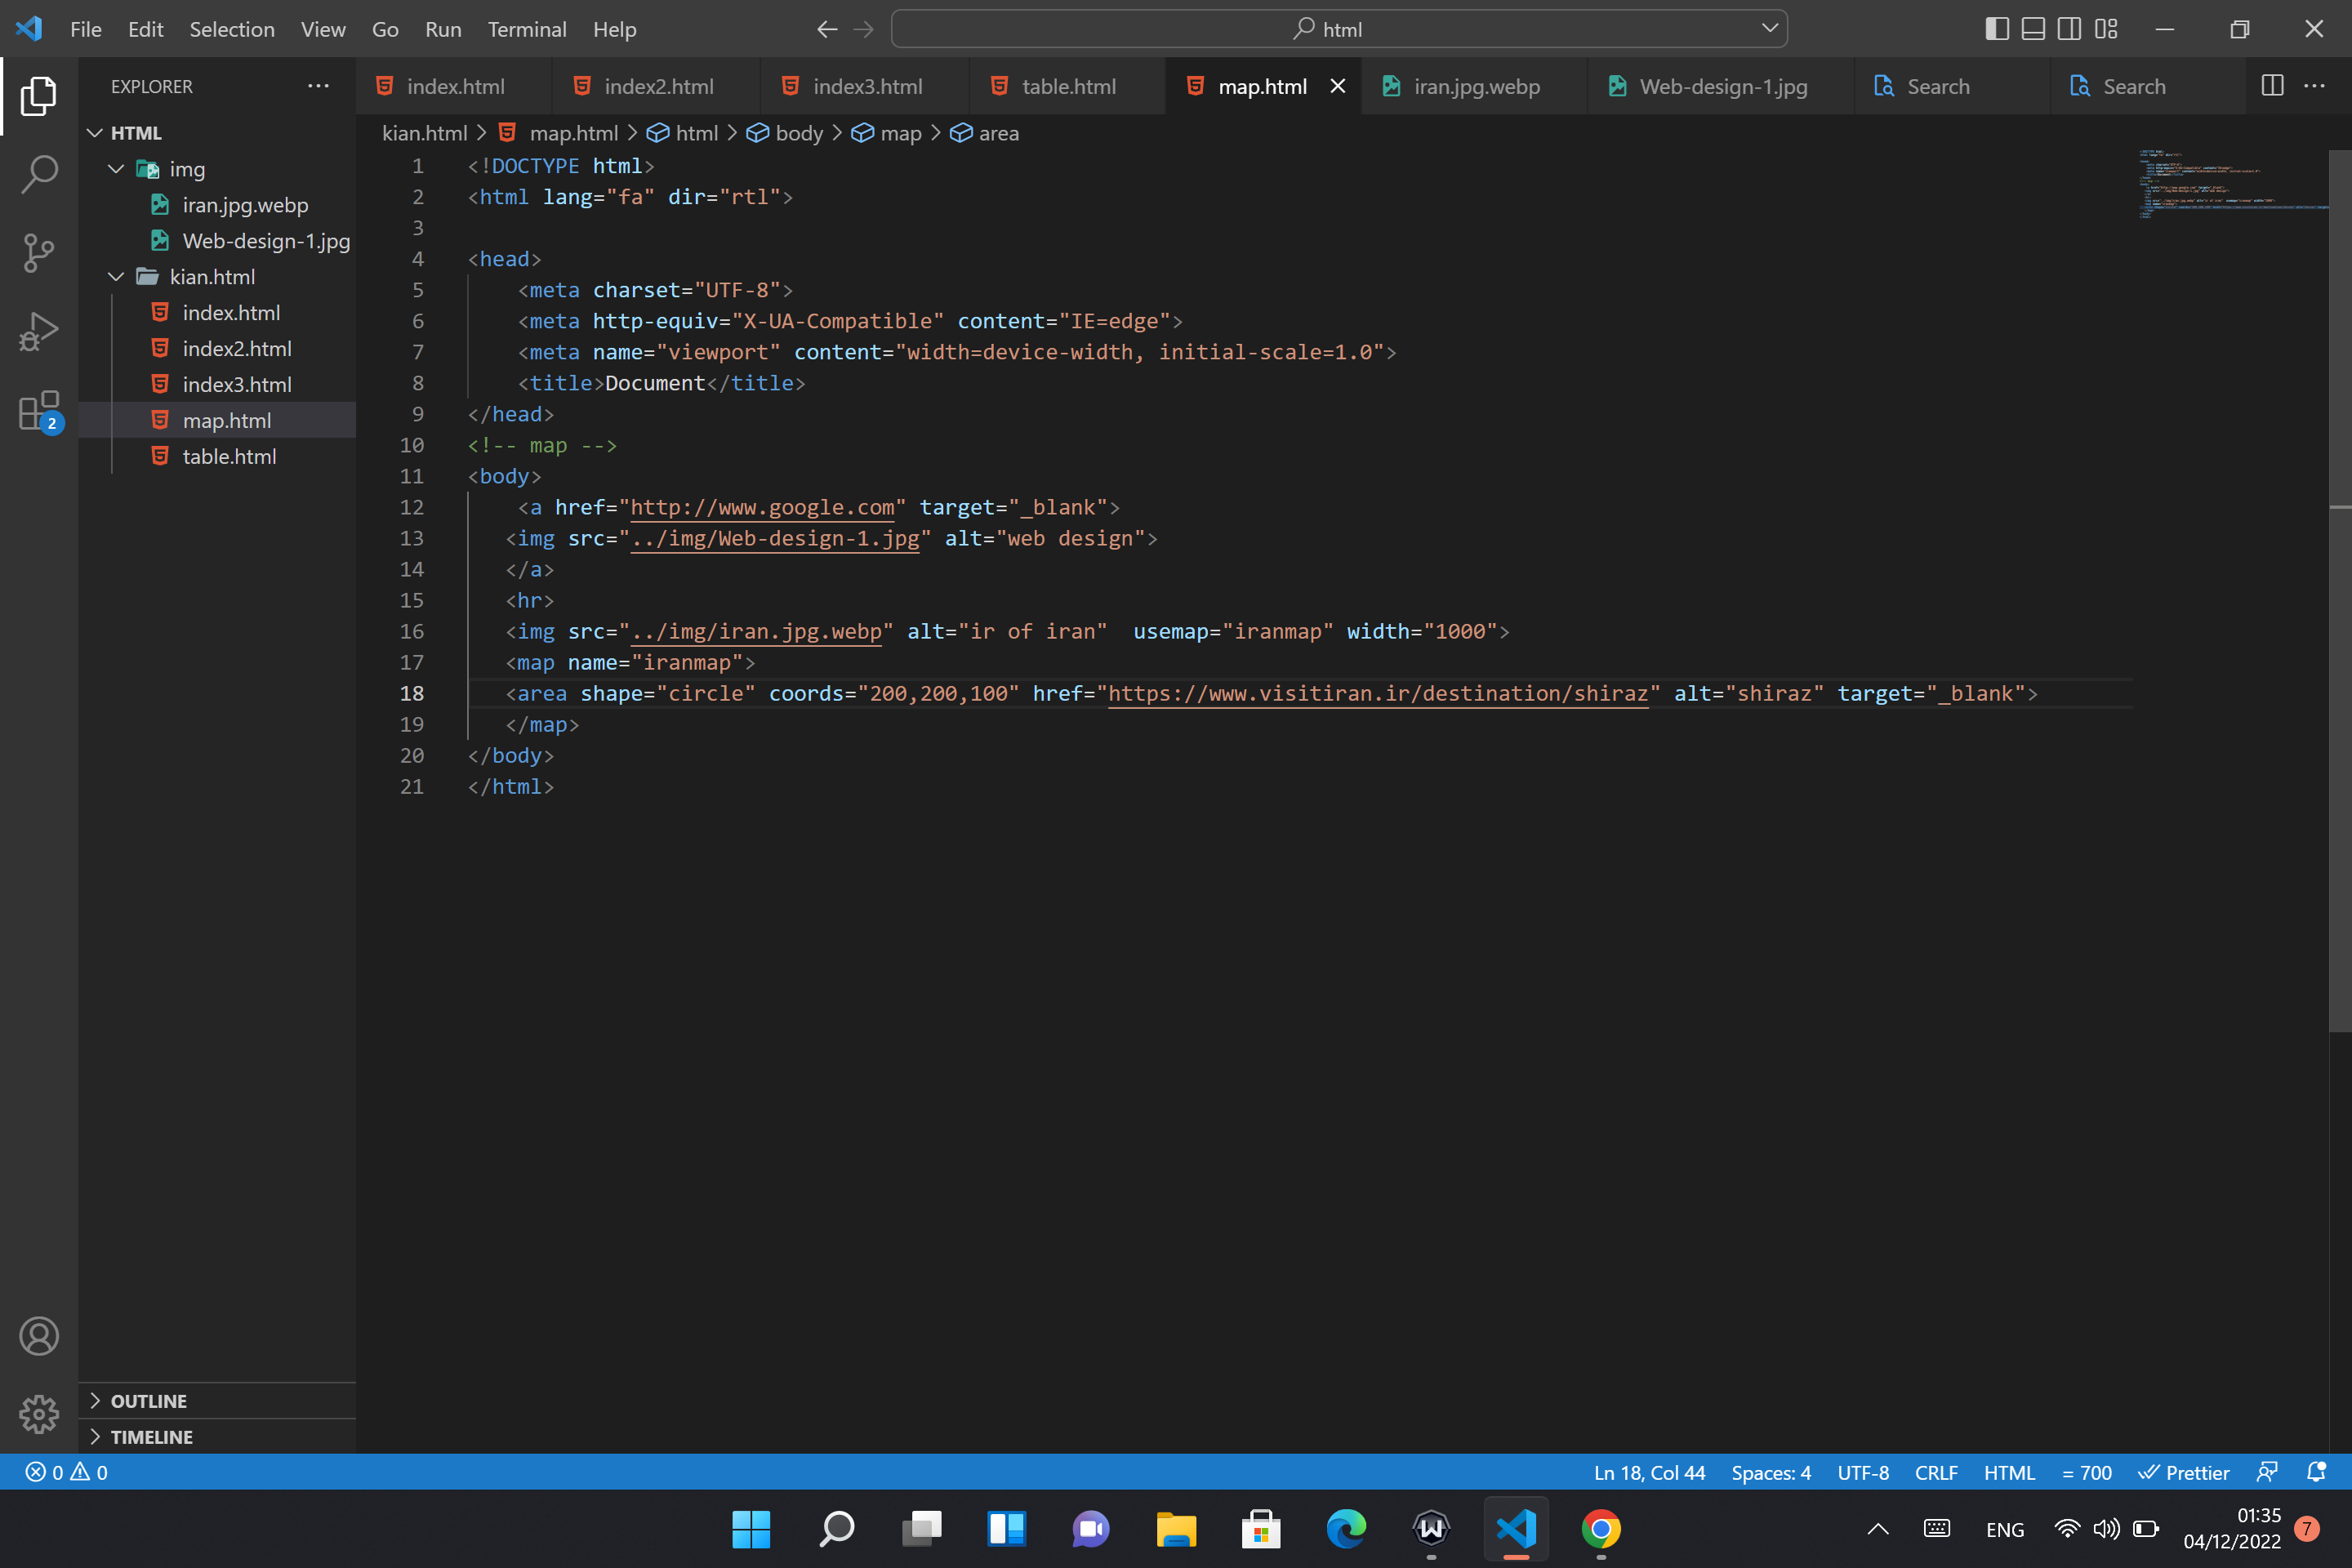Click the Spaces: 4 indentation setting
Screen dimensions: 2352x1568
(x=1771, y=1472)
